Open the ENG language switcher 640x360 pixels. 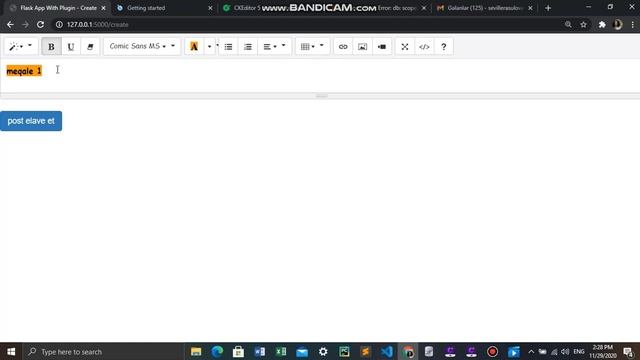coord(579,351)
